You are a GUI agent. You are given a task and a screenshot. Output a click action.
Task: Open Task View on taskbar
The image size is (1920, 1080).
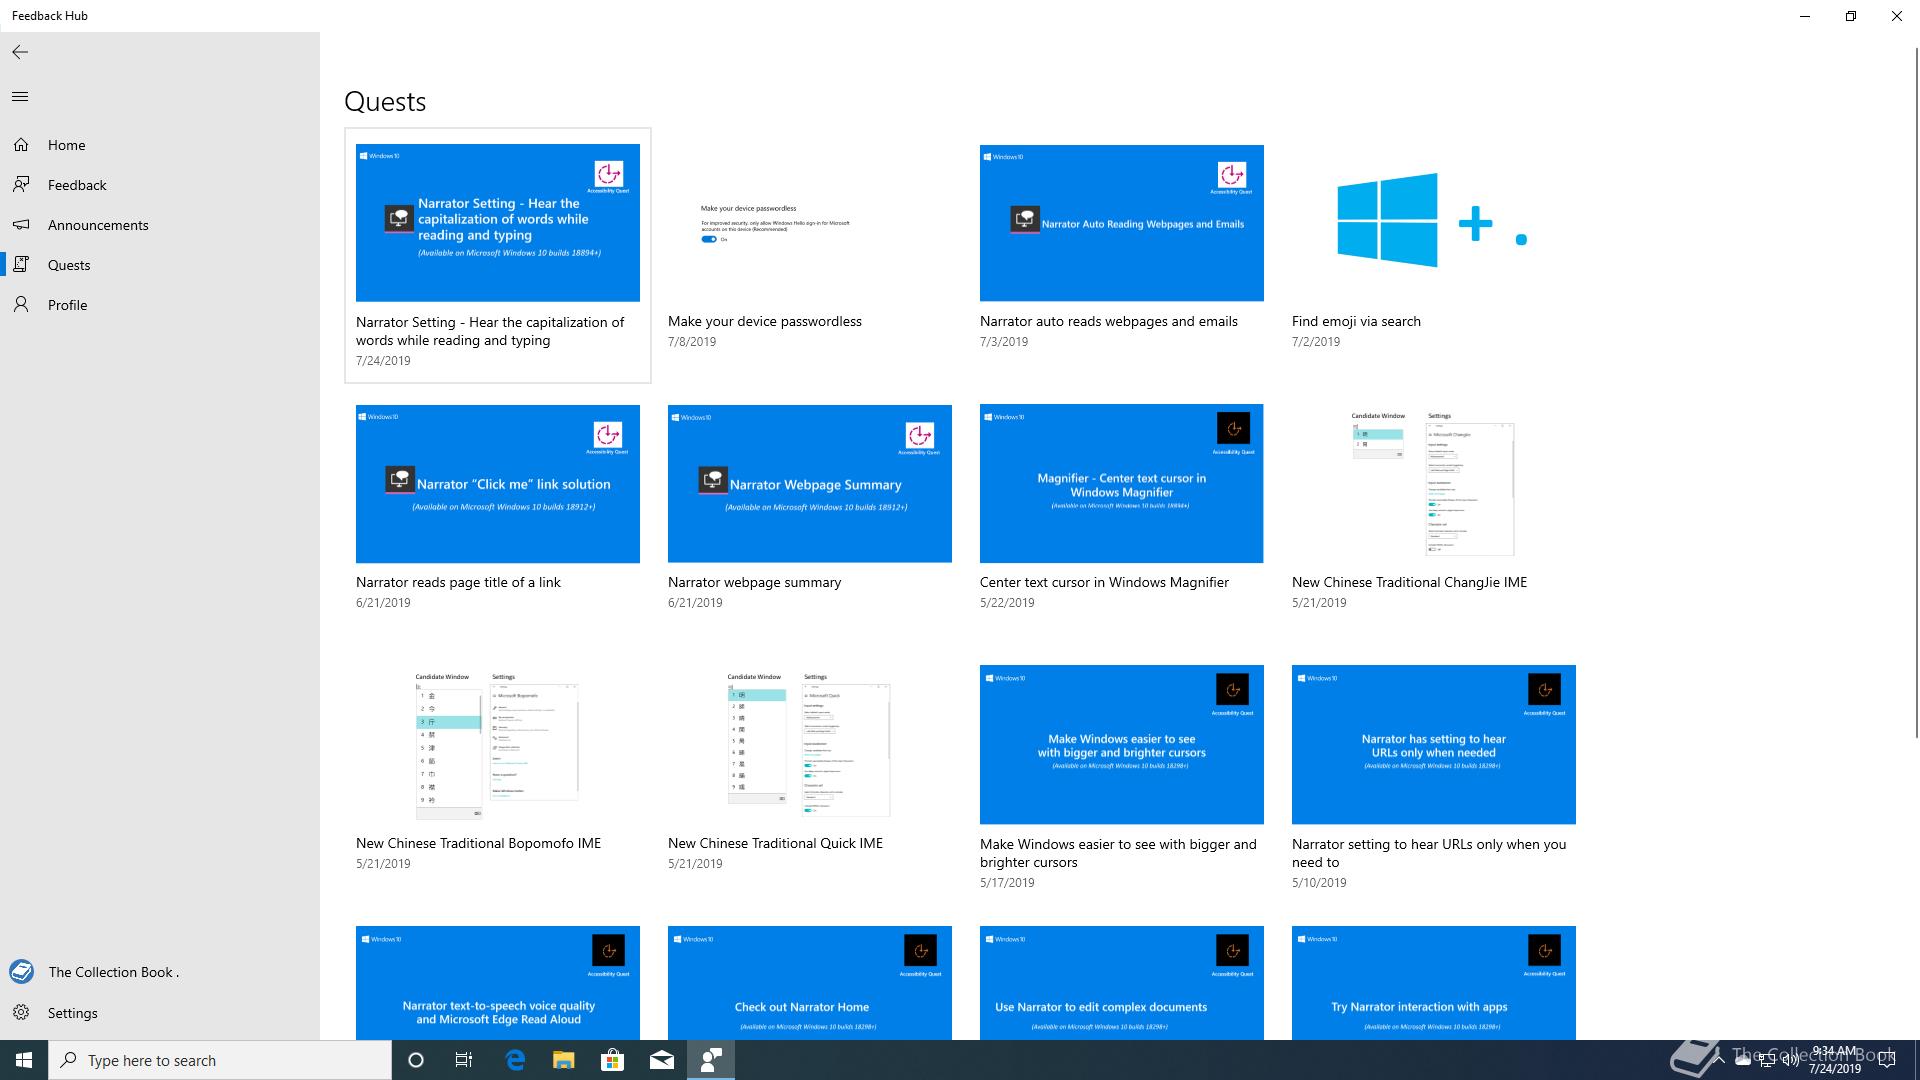pos(464,1060)
